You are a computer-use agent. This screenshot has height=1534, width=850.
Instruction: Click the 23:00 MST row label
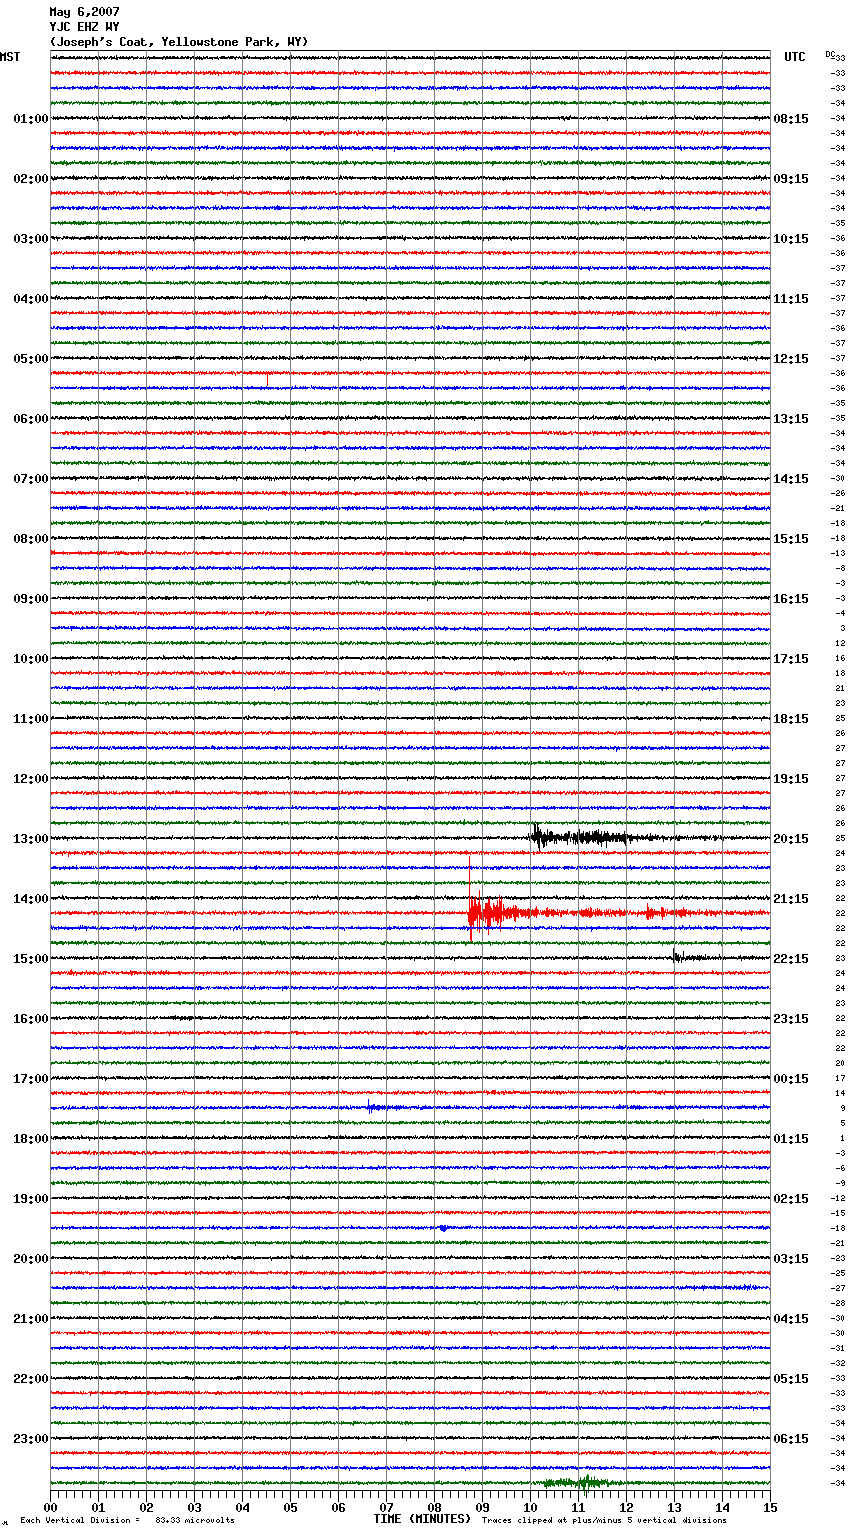pyautogui.click(x=31, y=1439)
